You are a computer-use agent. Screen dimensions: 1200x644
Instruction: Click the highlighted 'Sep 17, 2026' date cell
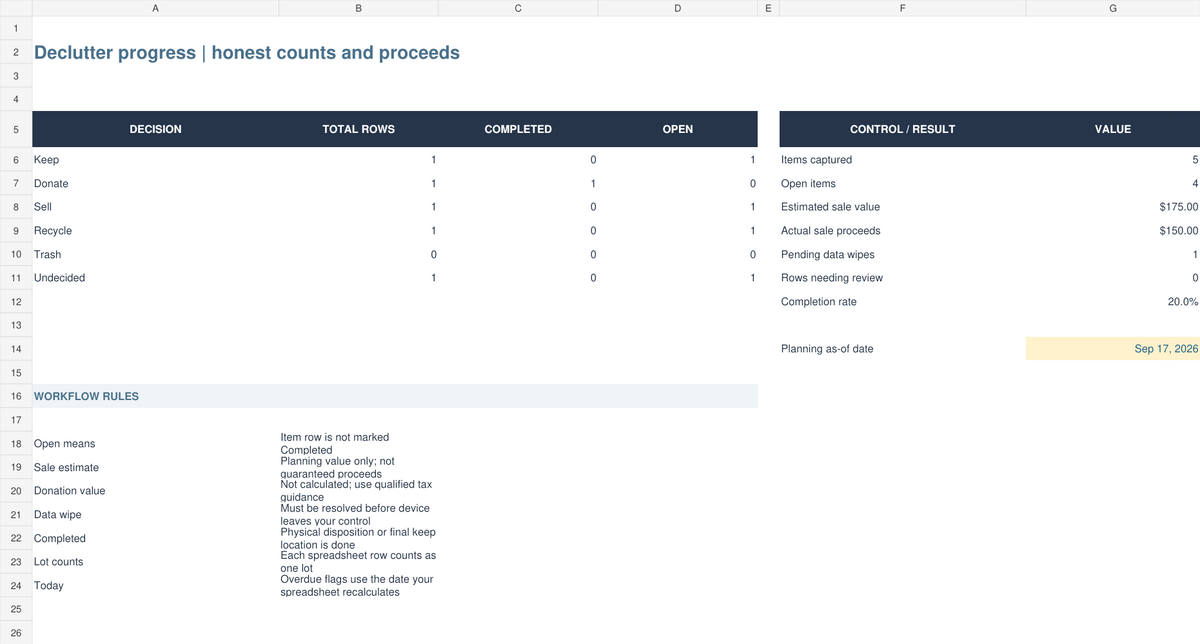tap(1113, 349)
